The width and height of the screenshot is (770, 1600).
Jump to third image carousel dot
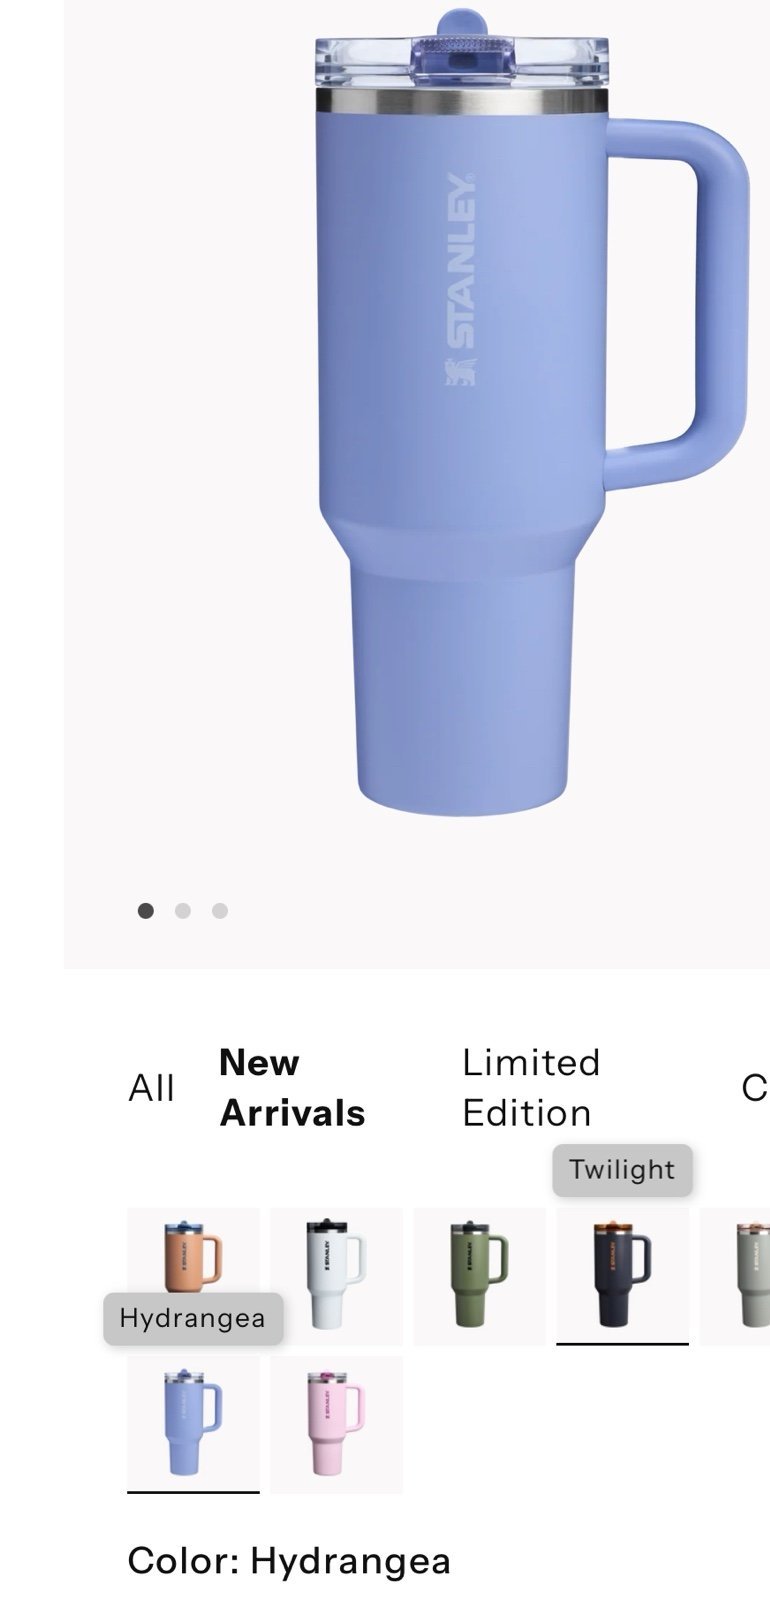[x=220, y=910]
